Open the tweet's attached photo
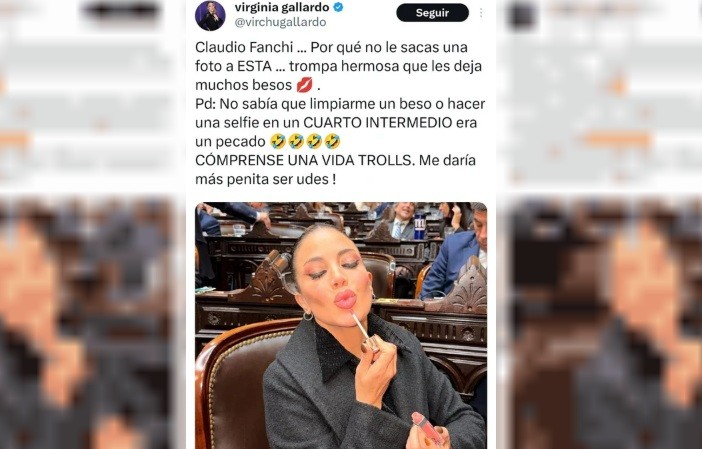This screenshot has width=702, height=449. [341, 325]
